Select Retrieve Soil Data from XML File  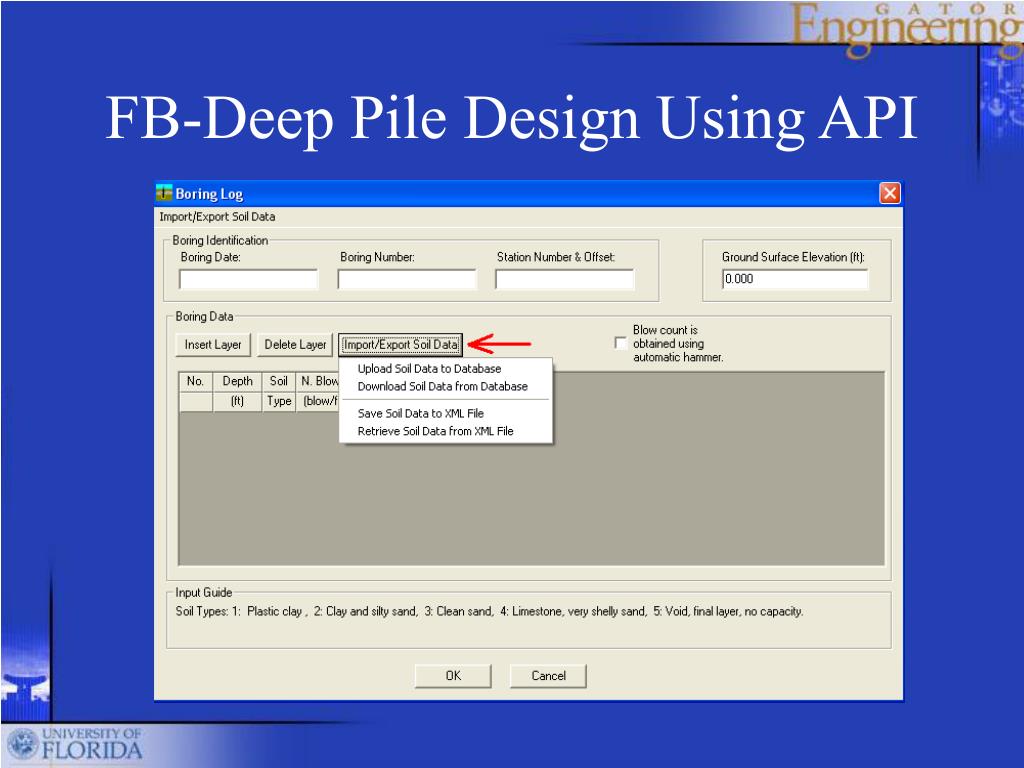point(436,431)
